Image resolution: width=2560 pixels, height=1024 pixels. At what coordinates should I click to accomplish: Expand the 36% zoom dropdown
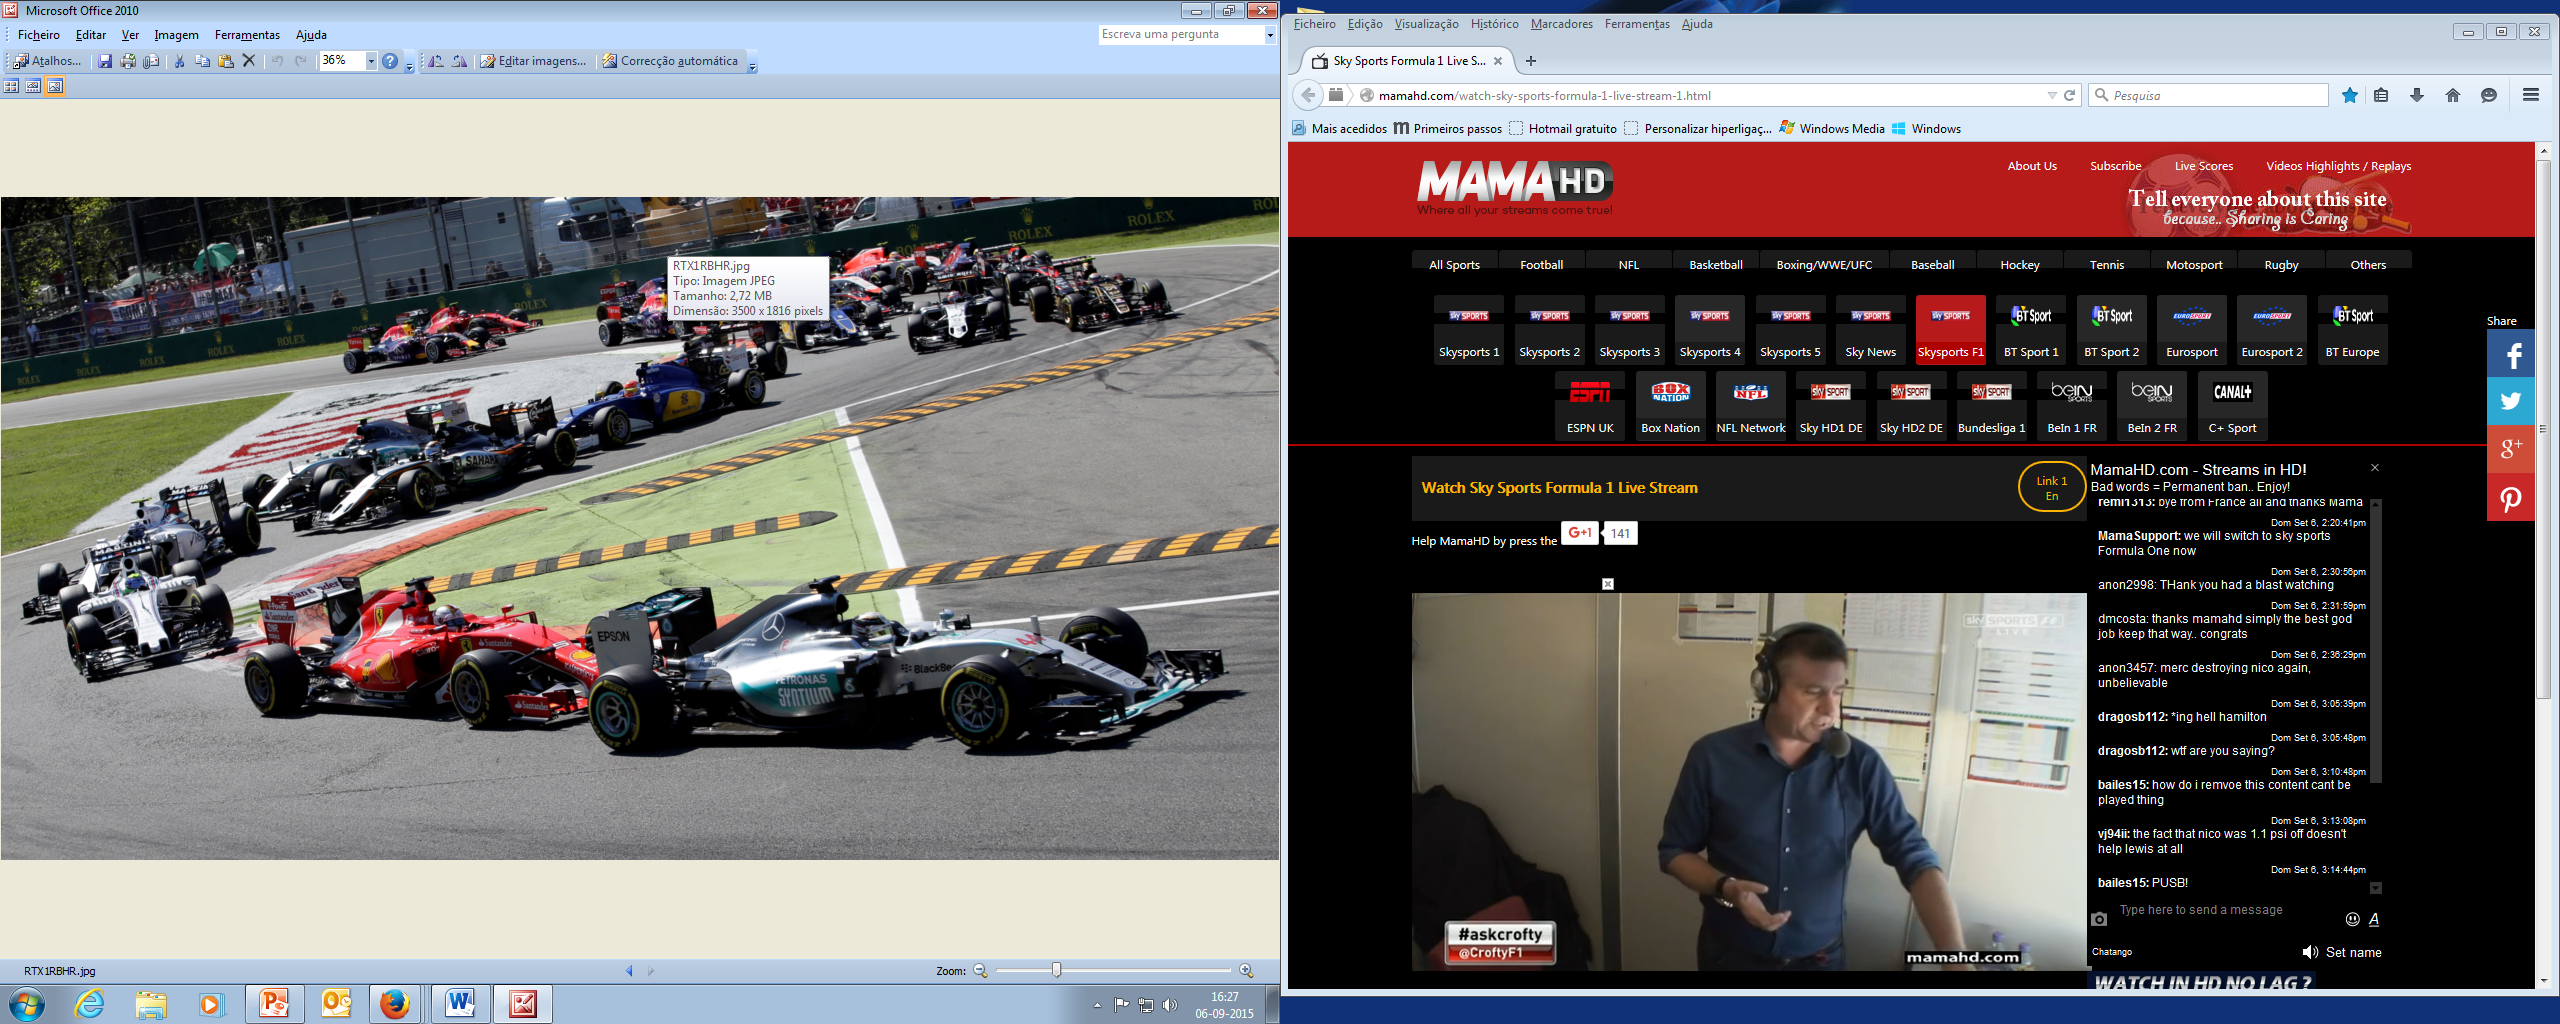(x=371, y=61)
